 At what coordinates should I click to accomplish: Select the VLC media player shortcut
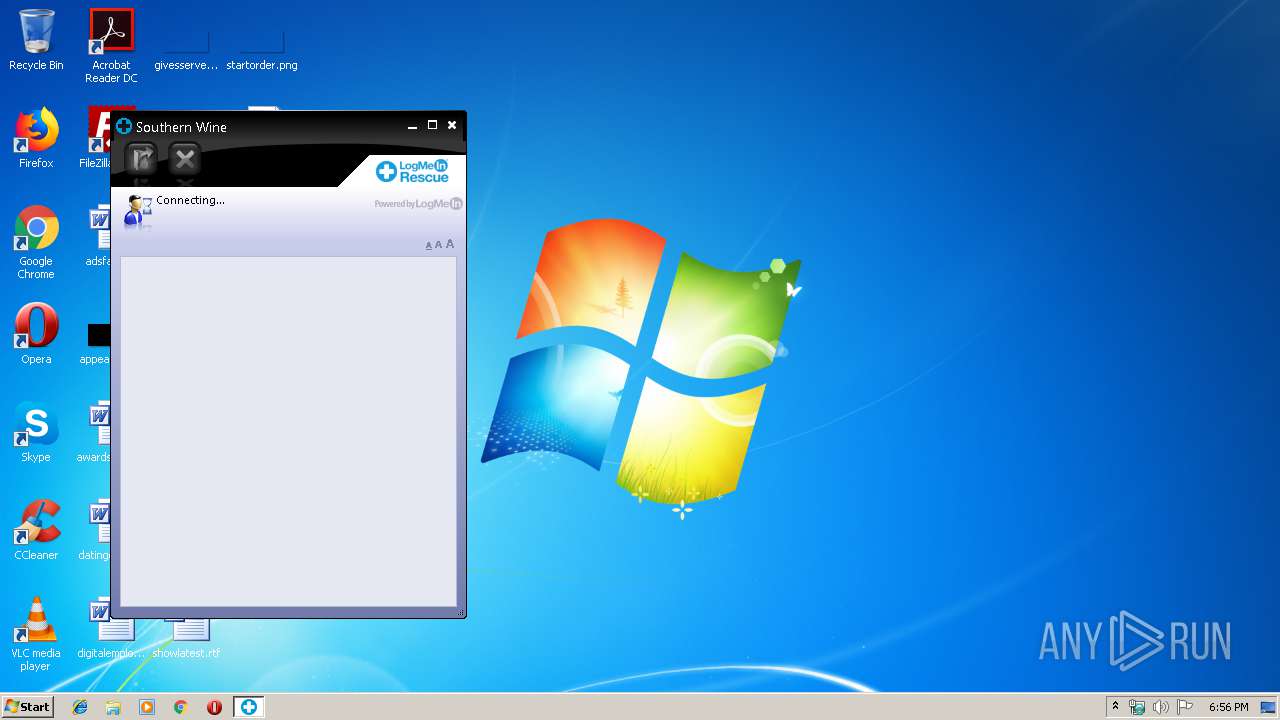36,634
